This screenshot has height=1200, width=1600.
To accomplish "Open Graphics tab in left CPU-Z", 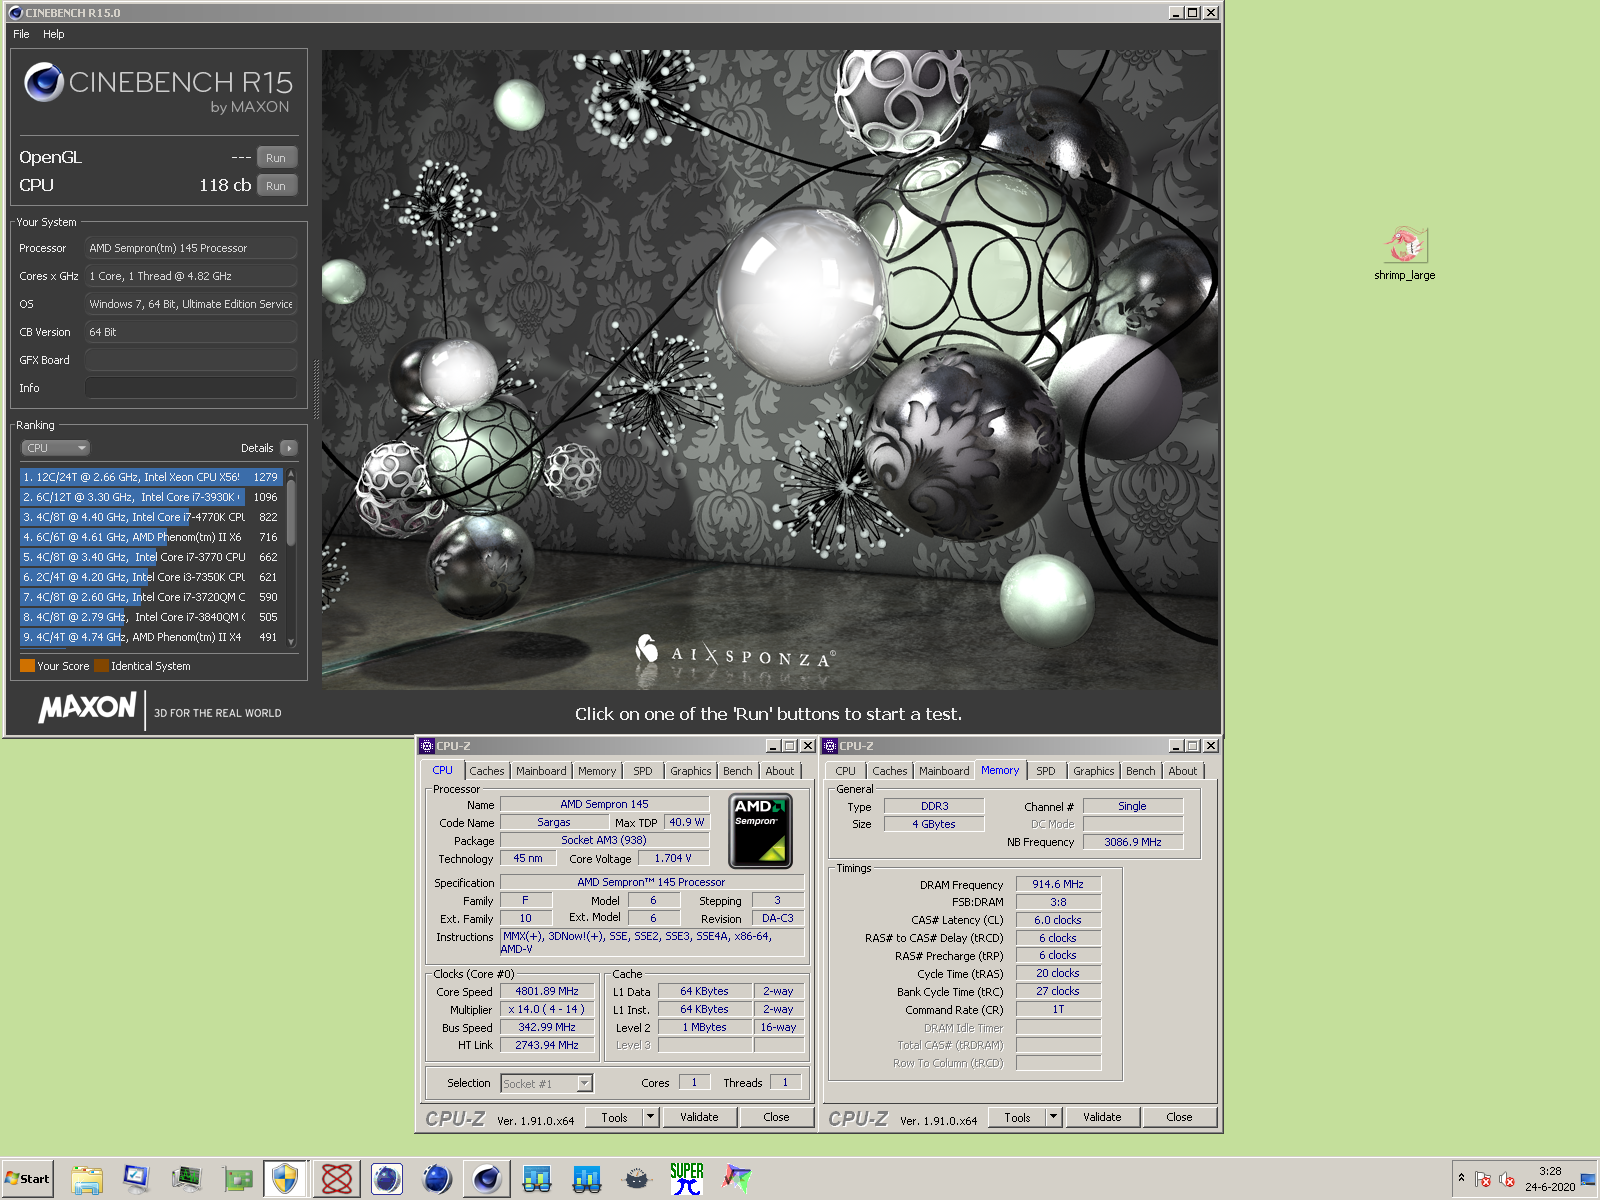I will (x=691, y=771).
